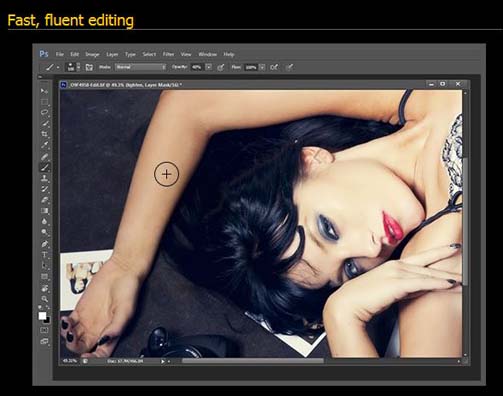This screenshot has width=503, height=396.
Task: Toggle pressure for opacity button
Action: 221,67
